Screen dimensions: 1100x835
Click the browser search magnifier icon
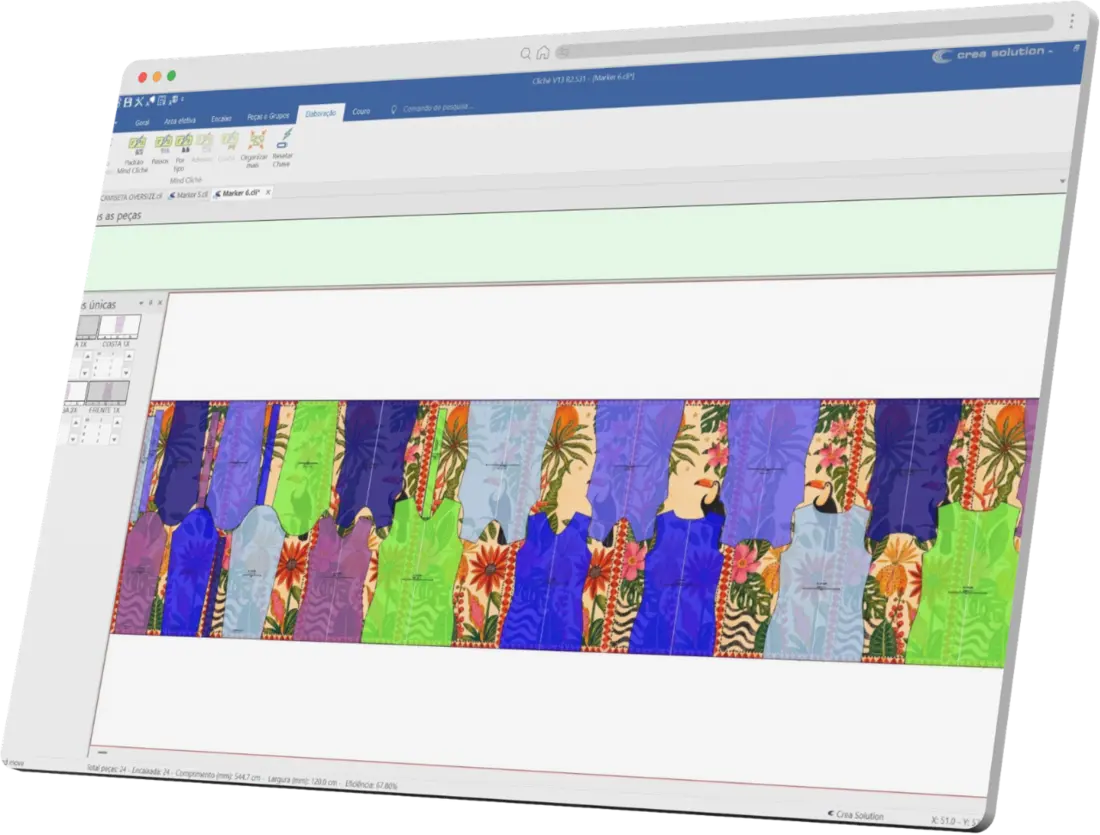point(525,54)
